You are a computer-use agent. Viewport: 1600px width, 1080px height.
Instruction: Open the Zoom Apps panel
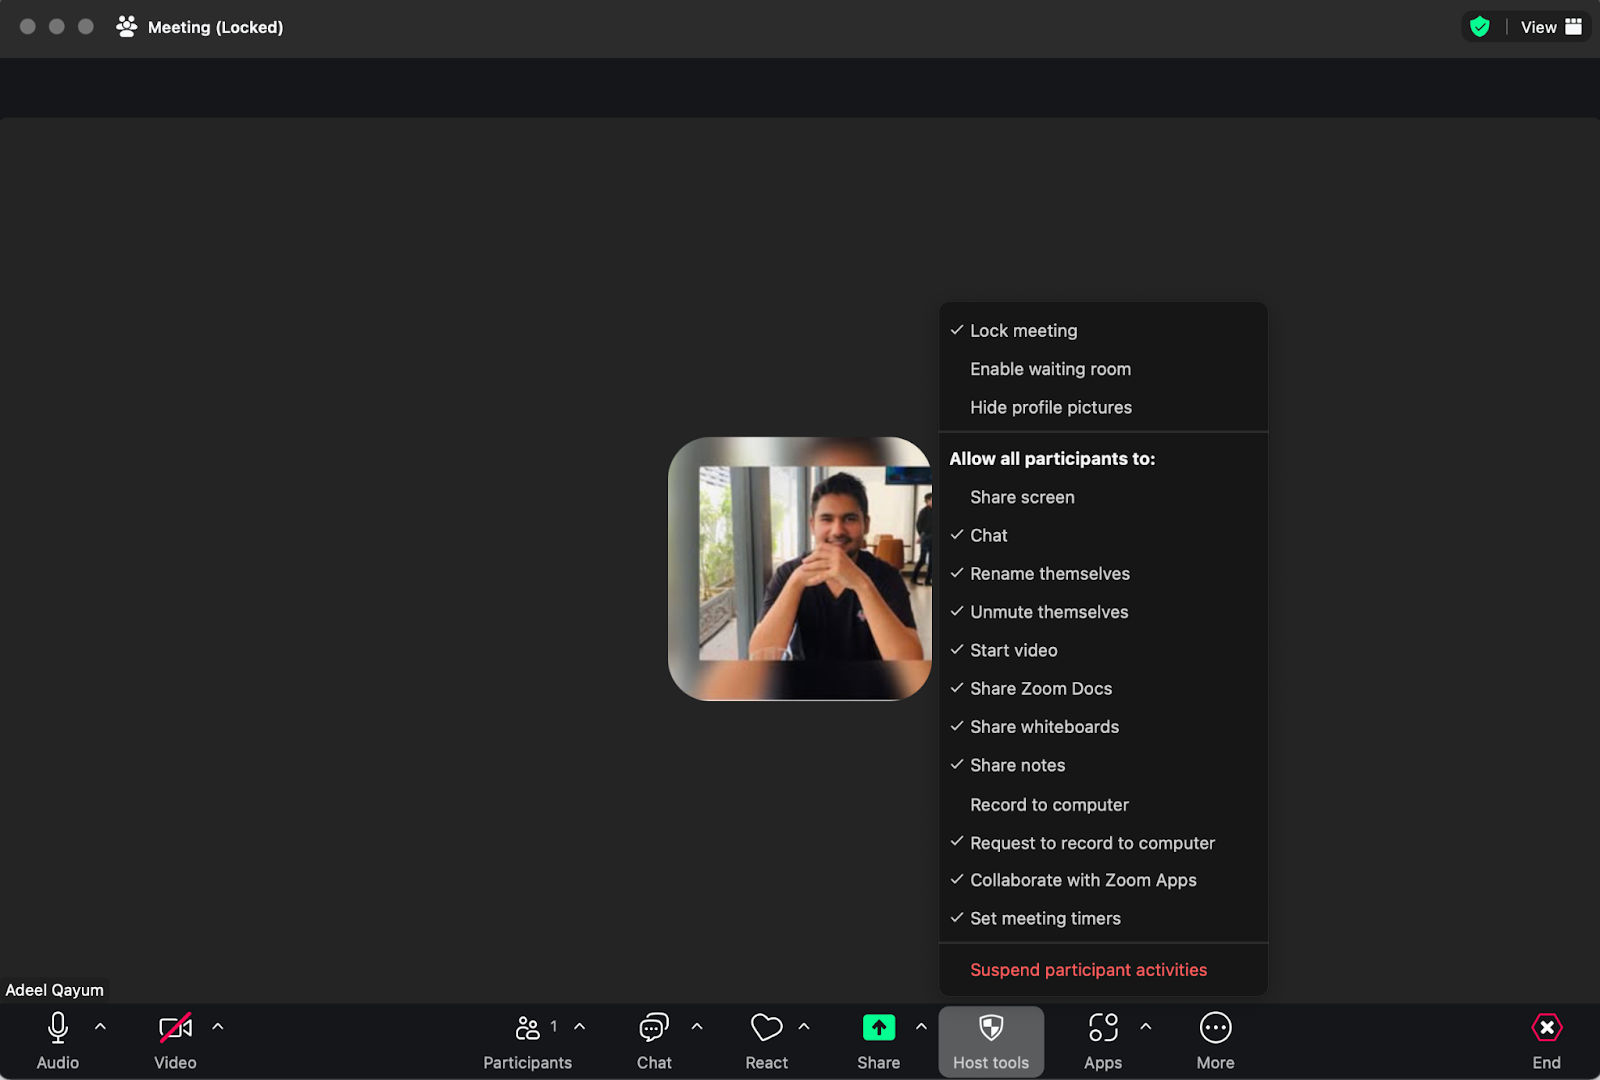(x=1103, y=1040)
